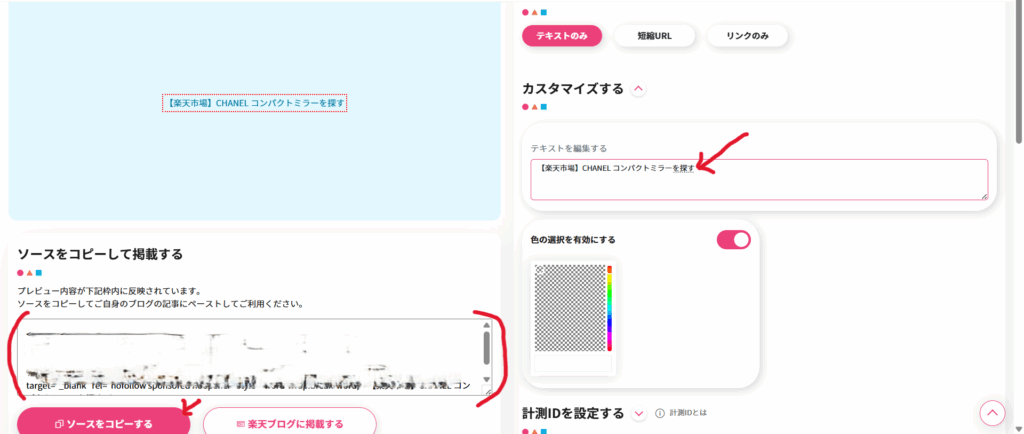
Task: Click the info icon beside 計測IDとは
Action: tap(660, 413)
